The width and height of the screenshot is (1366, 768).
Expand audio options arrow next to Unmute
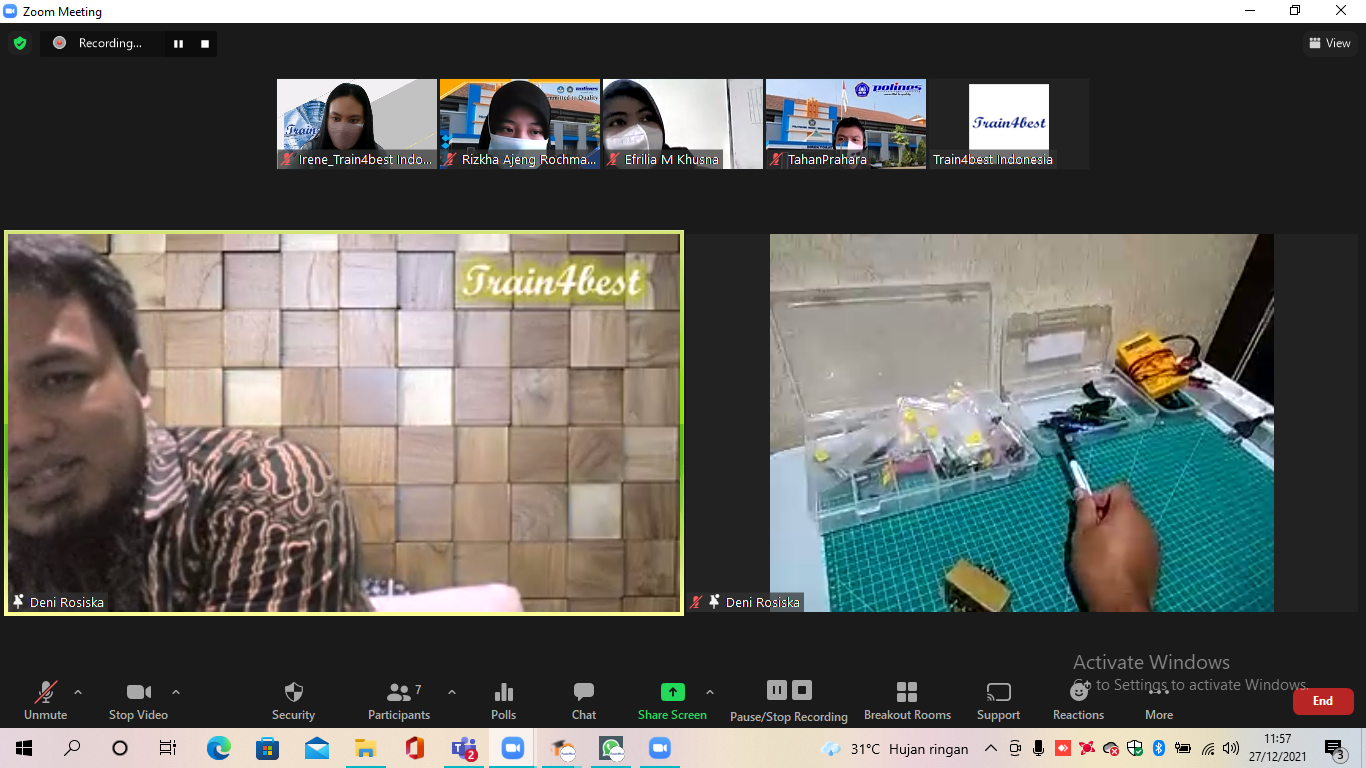click(78, 692)
